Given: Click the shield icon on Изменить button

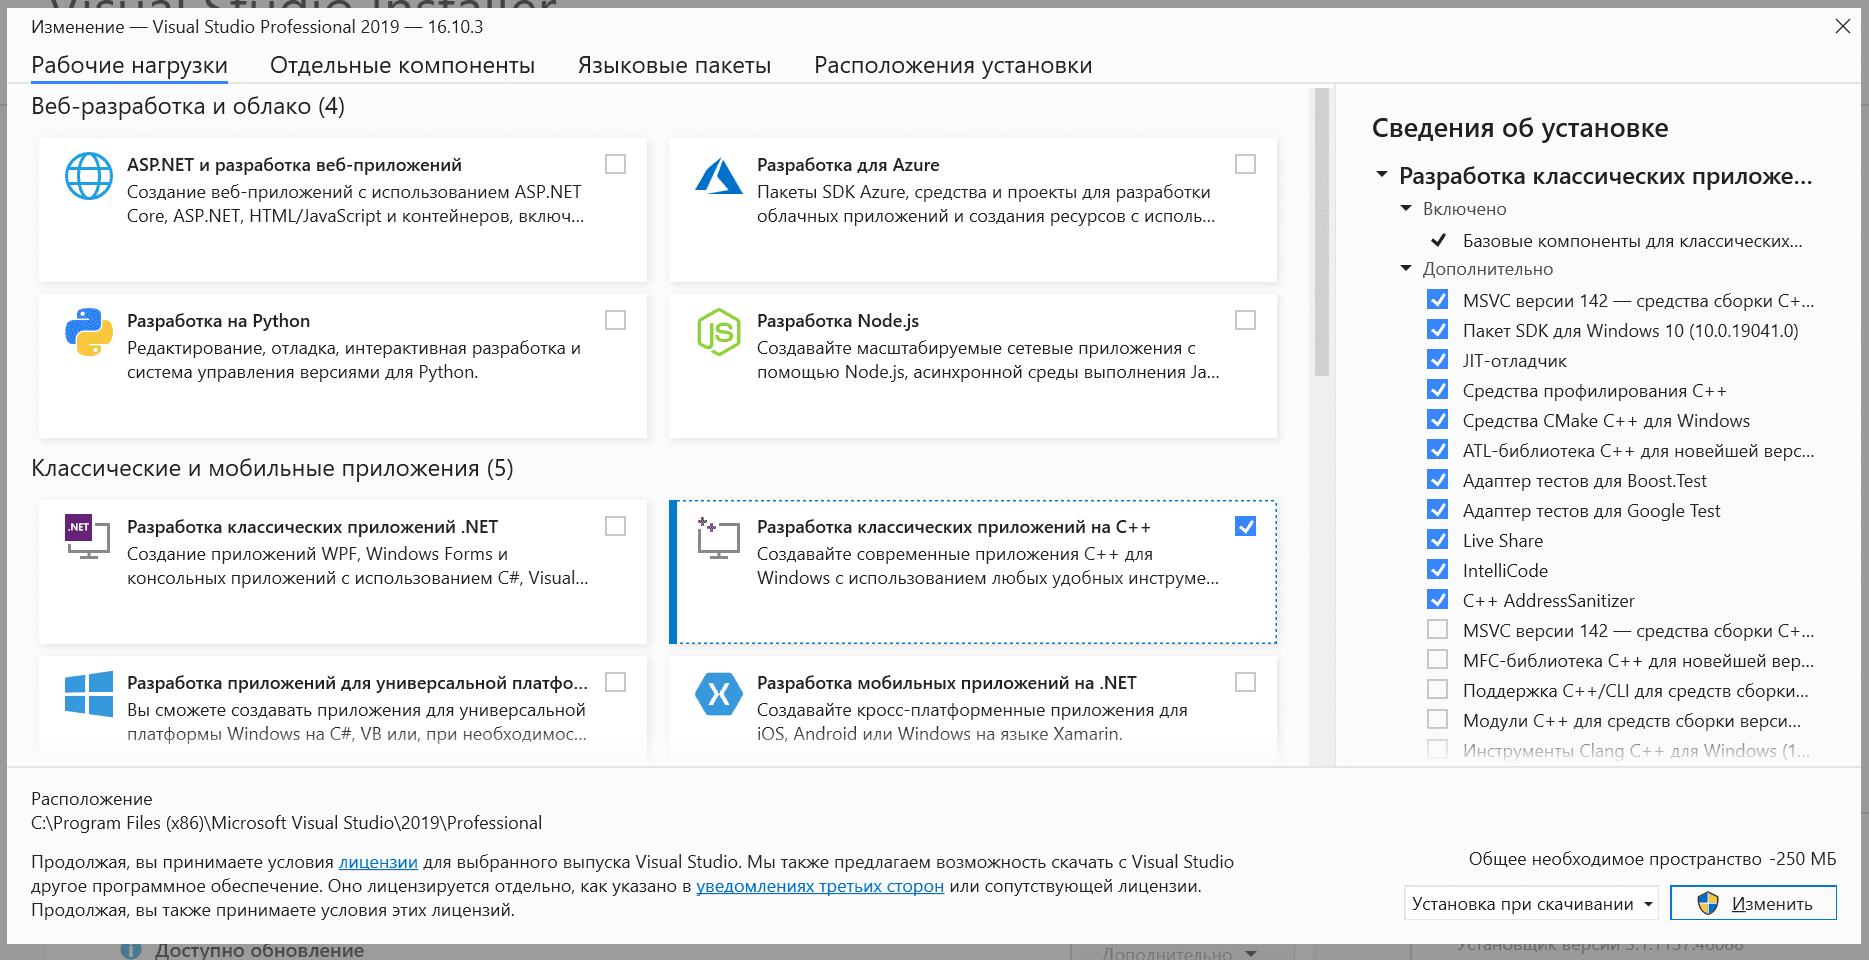Looking at the screenshot, I should click(x=1708, y=903).
